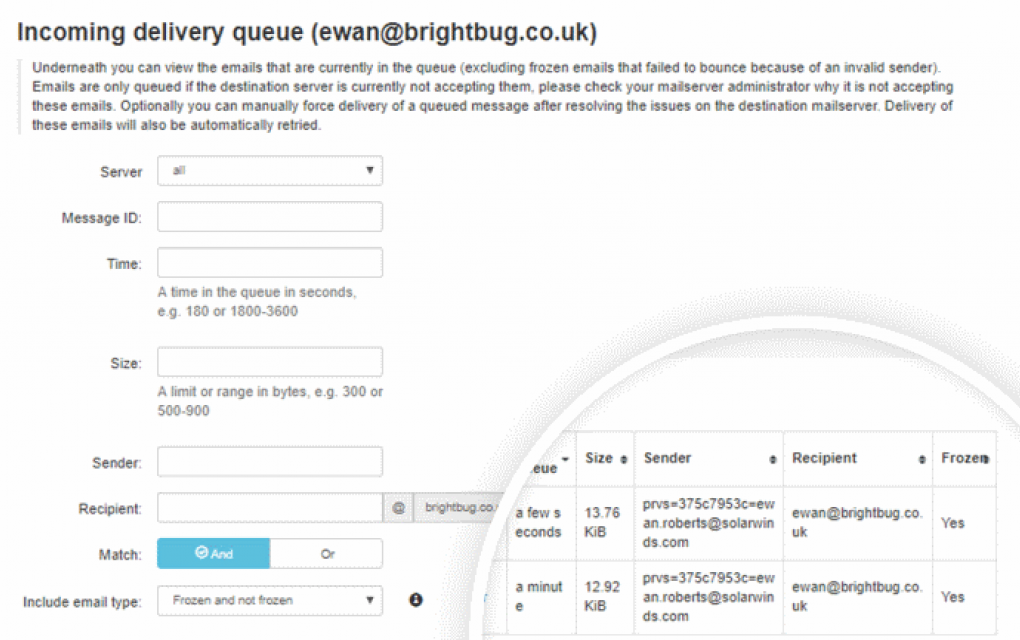
Task: Select the And match option
Action: coord(213,554)
